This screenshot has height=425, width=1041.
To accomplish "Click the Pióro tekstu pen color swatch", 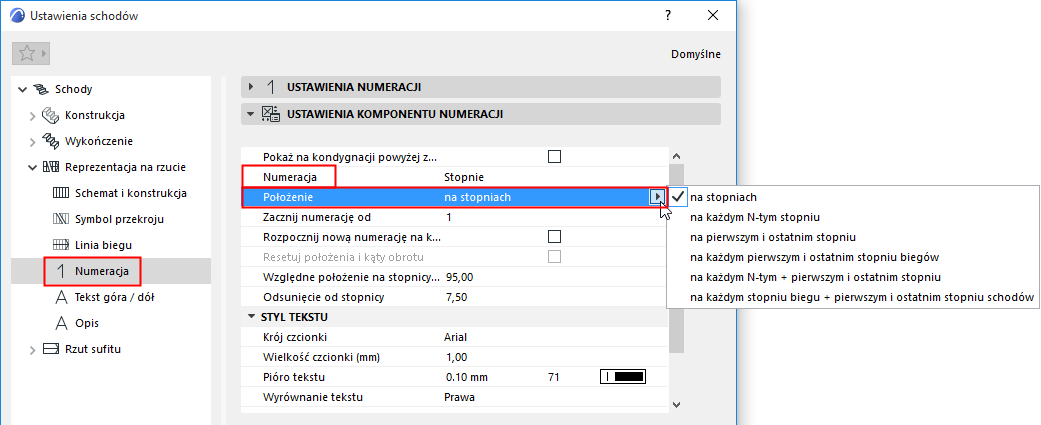I will [623, 377].
